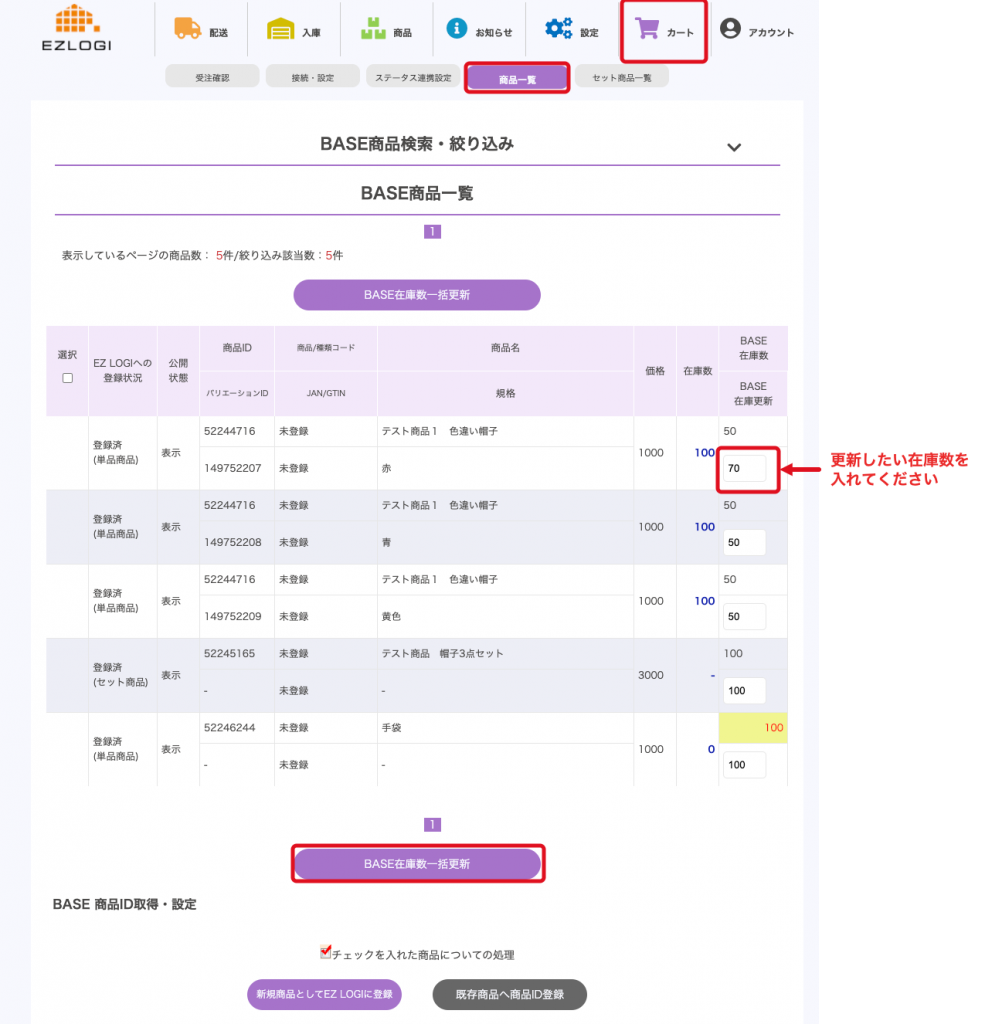Click 新規商品としてEZ LOGIに登録 button

(324, 994)
